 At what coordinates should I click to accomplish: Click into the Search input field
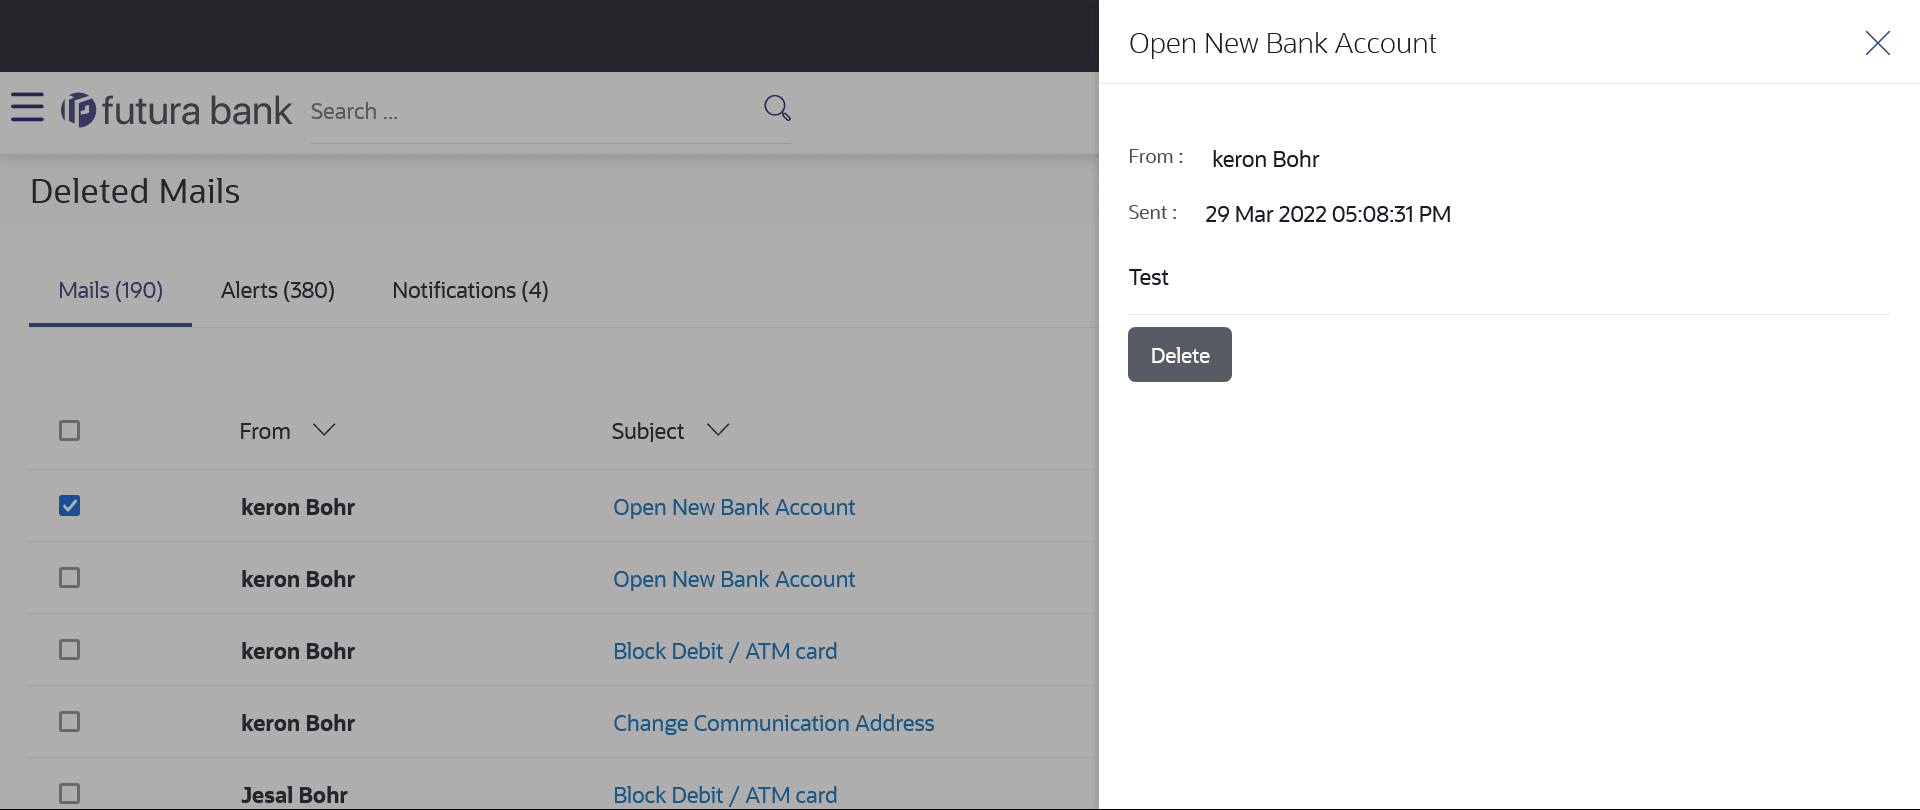[x=530, y=112]
